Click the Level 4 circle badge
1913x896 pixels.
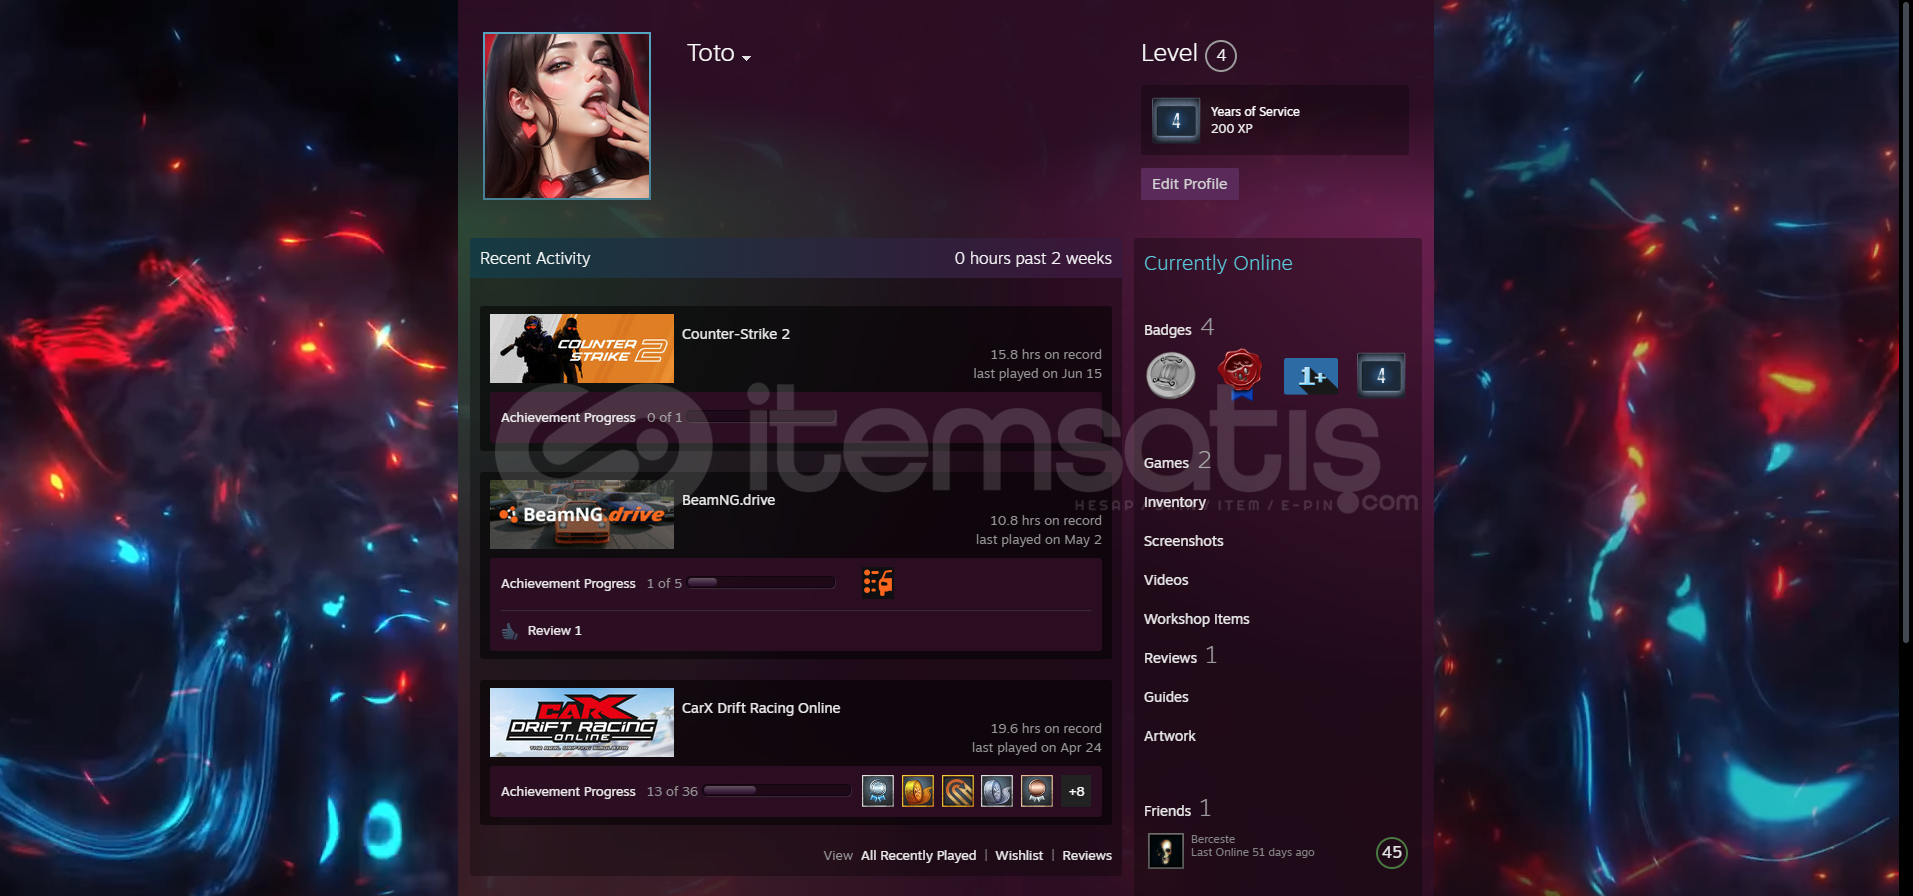1221,55
